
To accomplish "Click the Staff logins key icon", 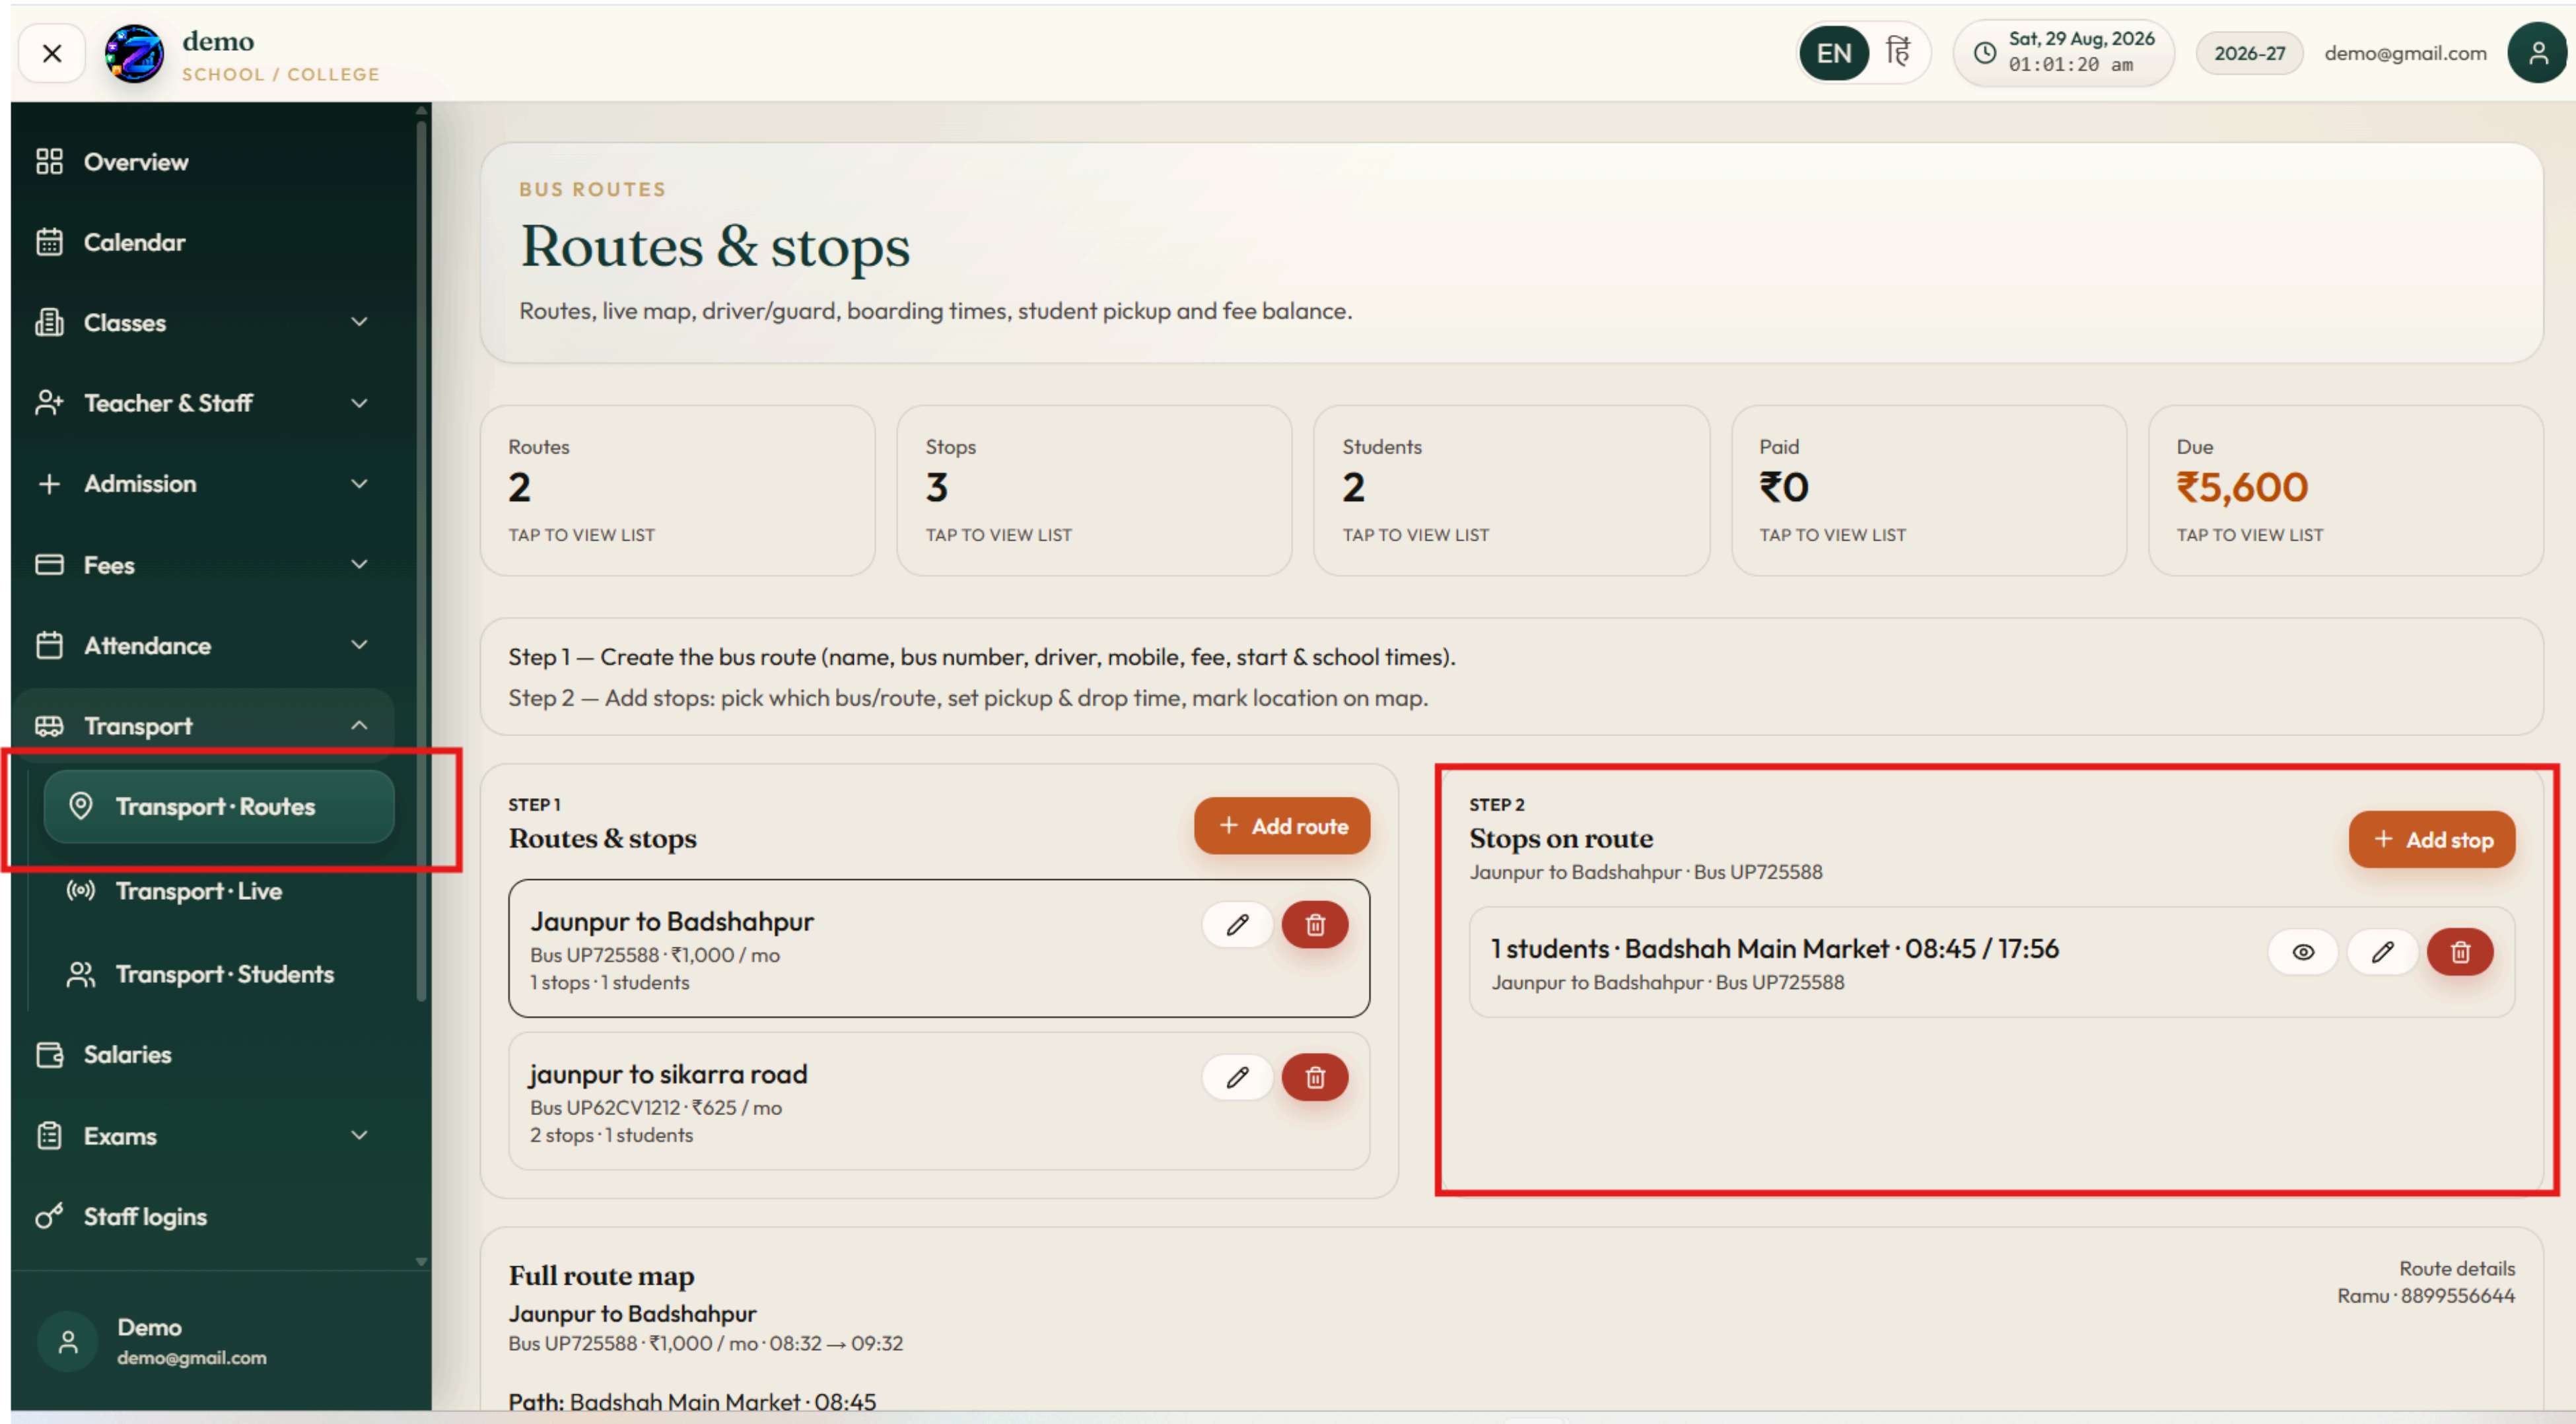I will [x=49, y=1216].
